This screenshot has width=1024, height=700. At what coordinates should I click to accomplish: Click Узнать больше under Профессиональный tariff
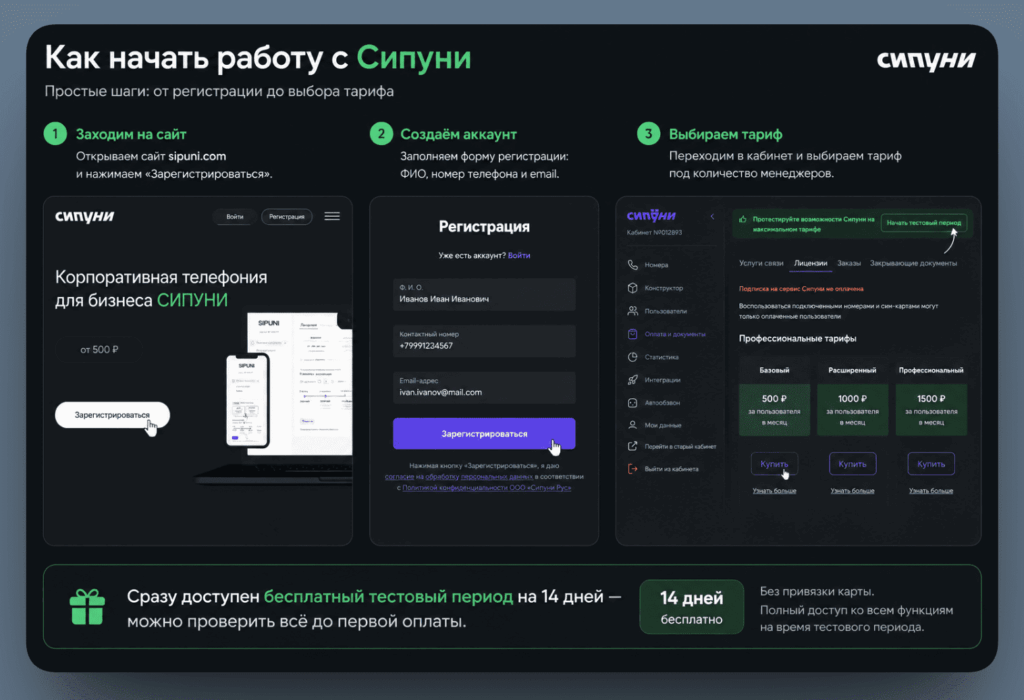(x=931, y=490)
